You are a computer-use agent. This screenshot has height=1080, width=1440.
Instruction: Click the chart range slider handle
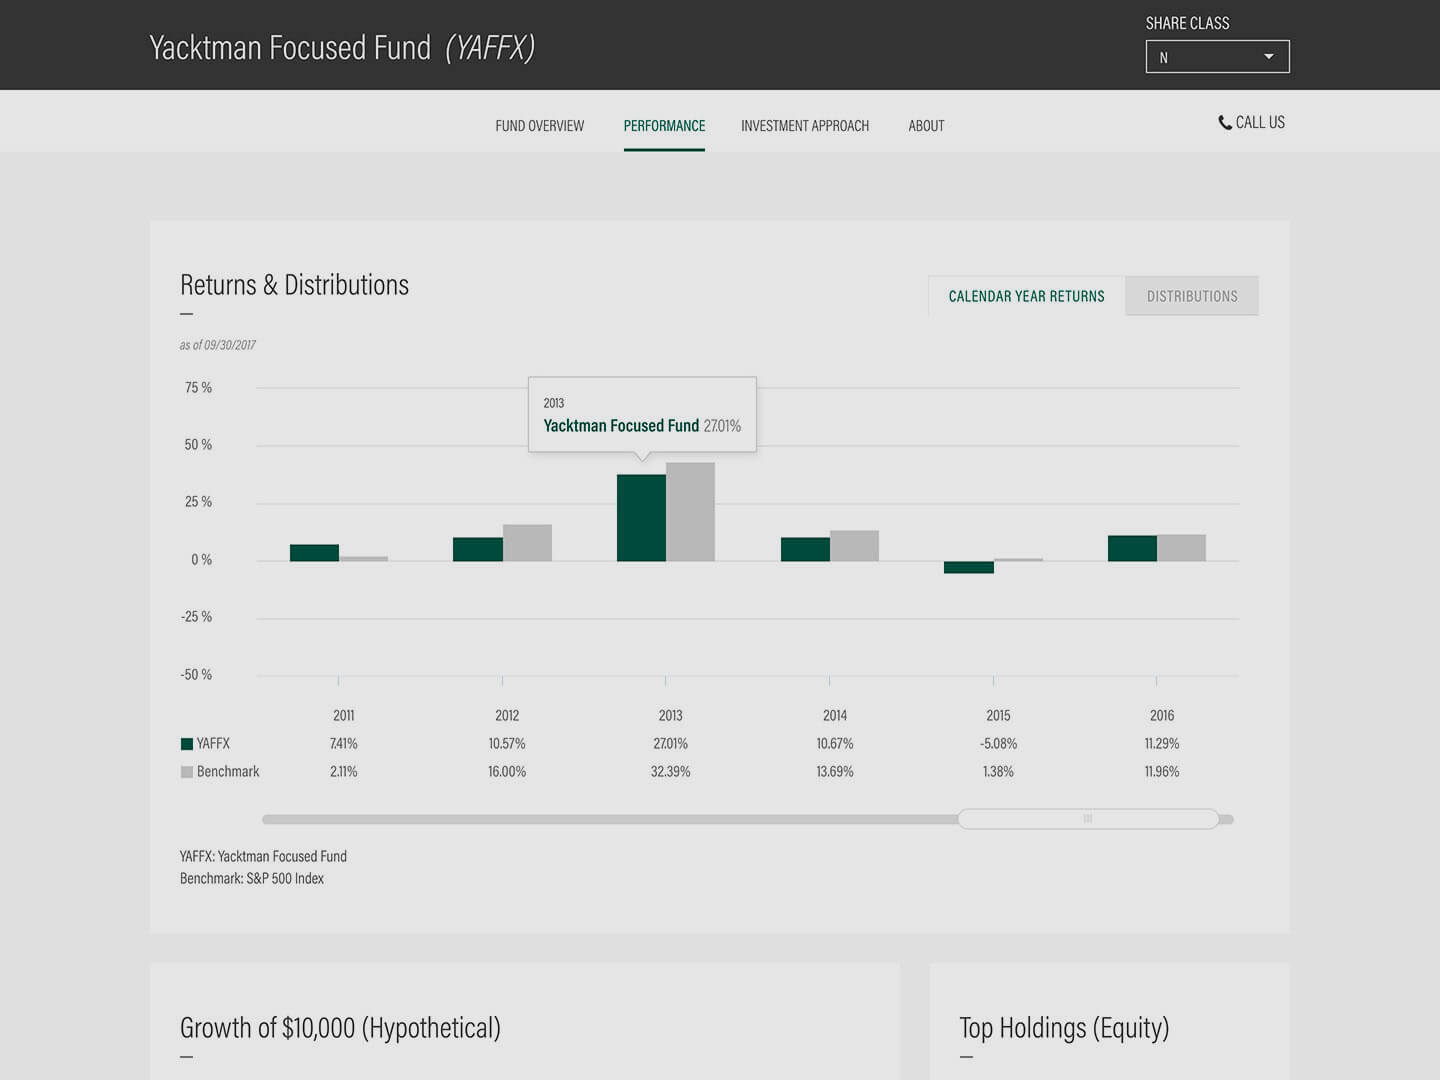[1088, 819]
